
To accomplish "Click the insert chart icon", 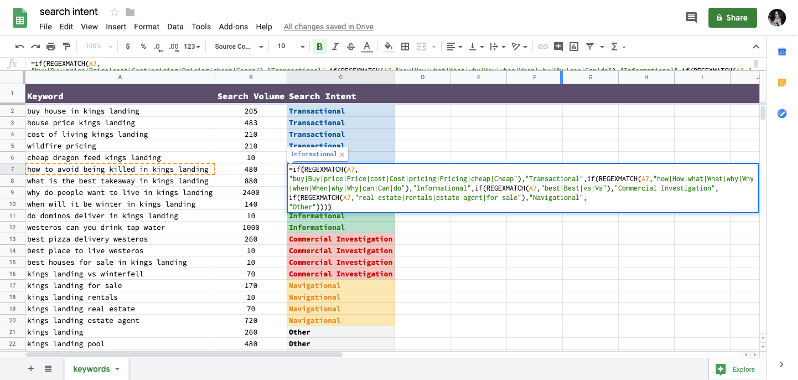I will click(574, 47).
